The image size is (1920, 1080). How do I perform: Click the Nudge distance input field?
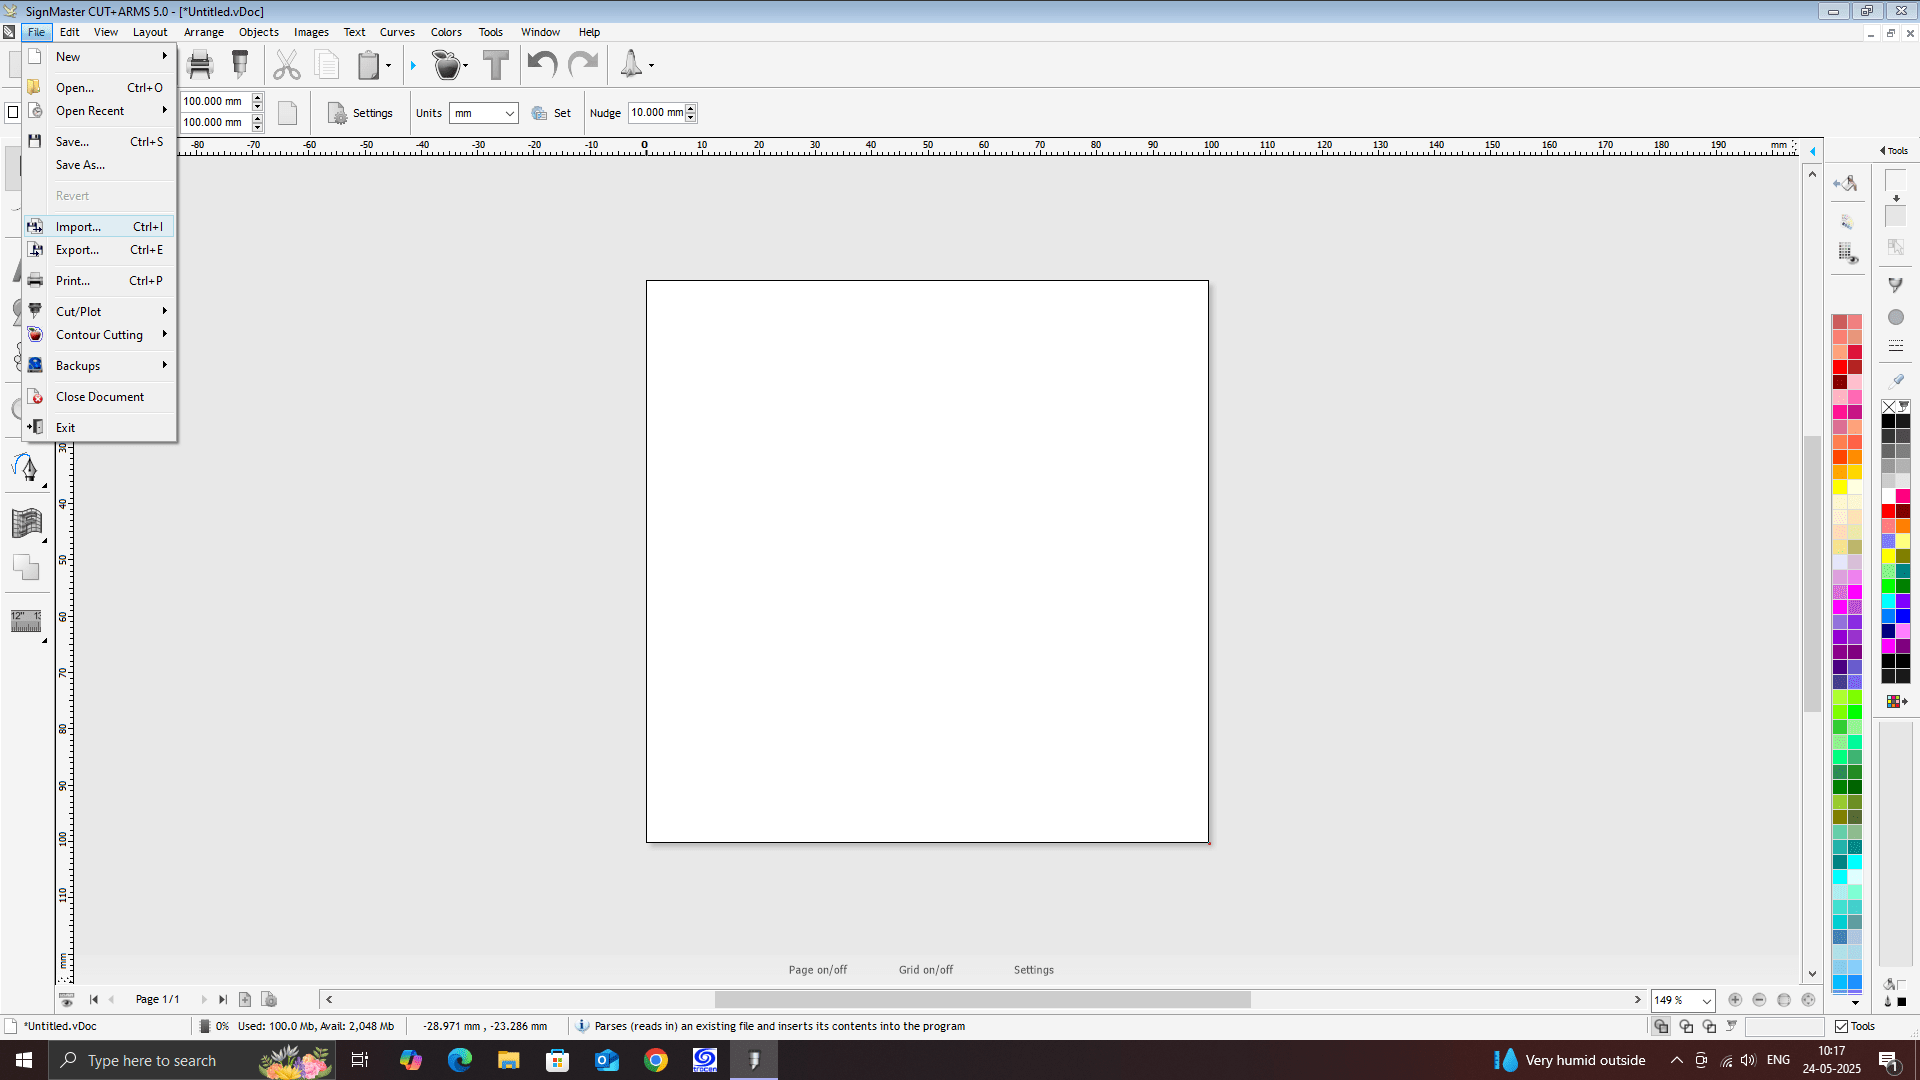(656, 113)
